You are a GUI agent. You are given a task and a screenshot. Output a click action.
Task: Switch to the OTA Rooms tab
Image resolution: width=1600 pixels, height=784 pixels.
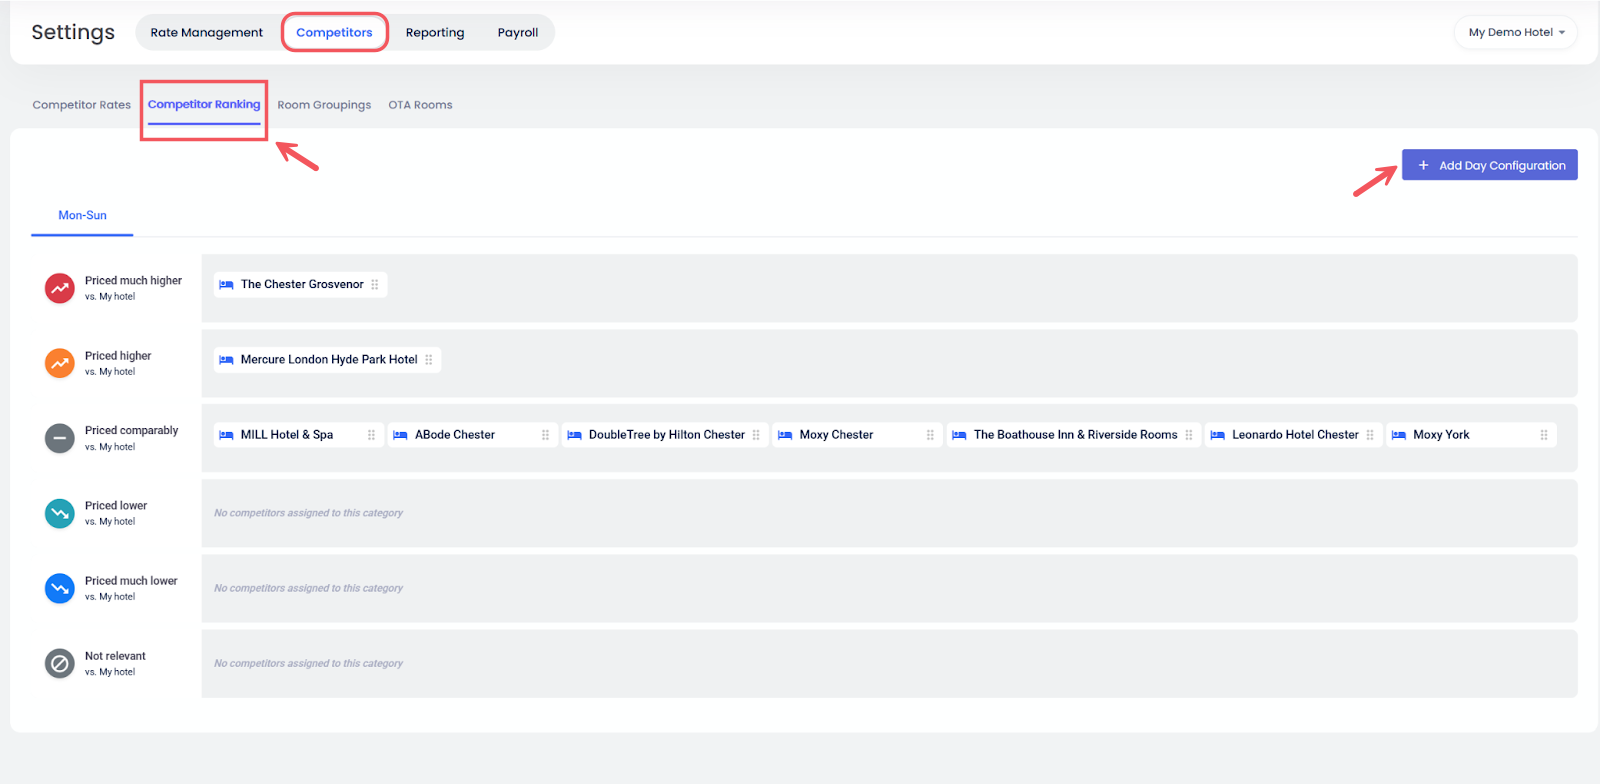pos(420,105)
